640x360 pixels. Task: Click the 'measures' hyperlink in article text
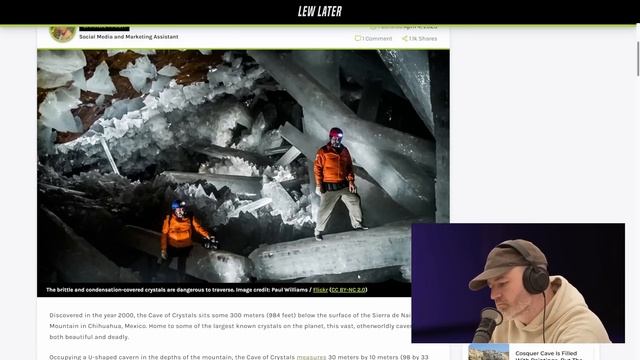[311, 357]
